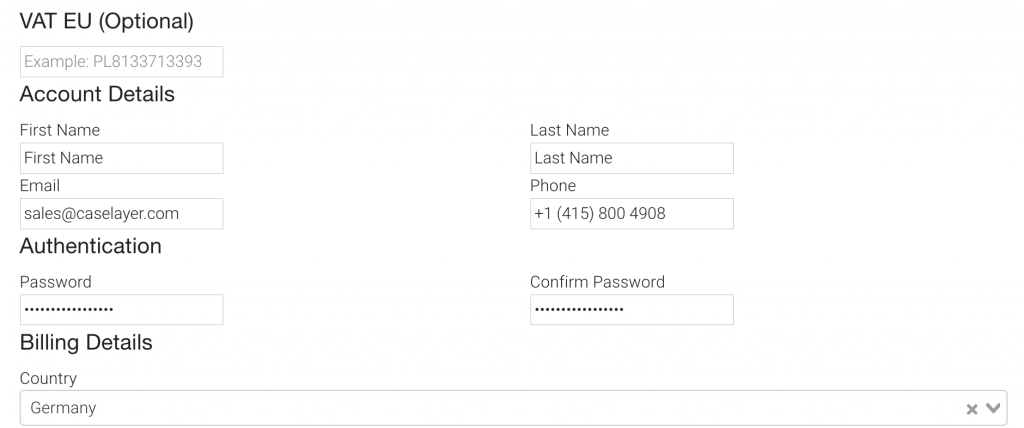Click the VAT EU example input field

pyautogui.click(x=121, y=62)
